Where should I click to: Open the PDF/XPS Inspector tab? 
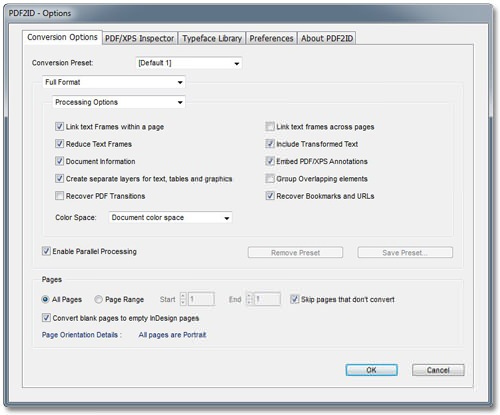140,38
